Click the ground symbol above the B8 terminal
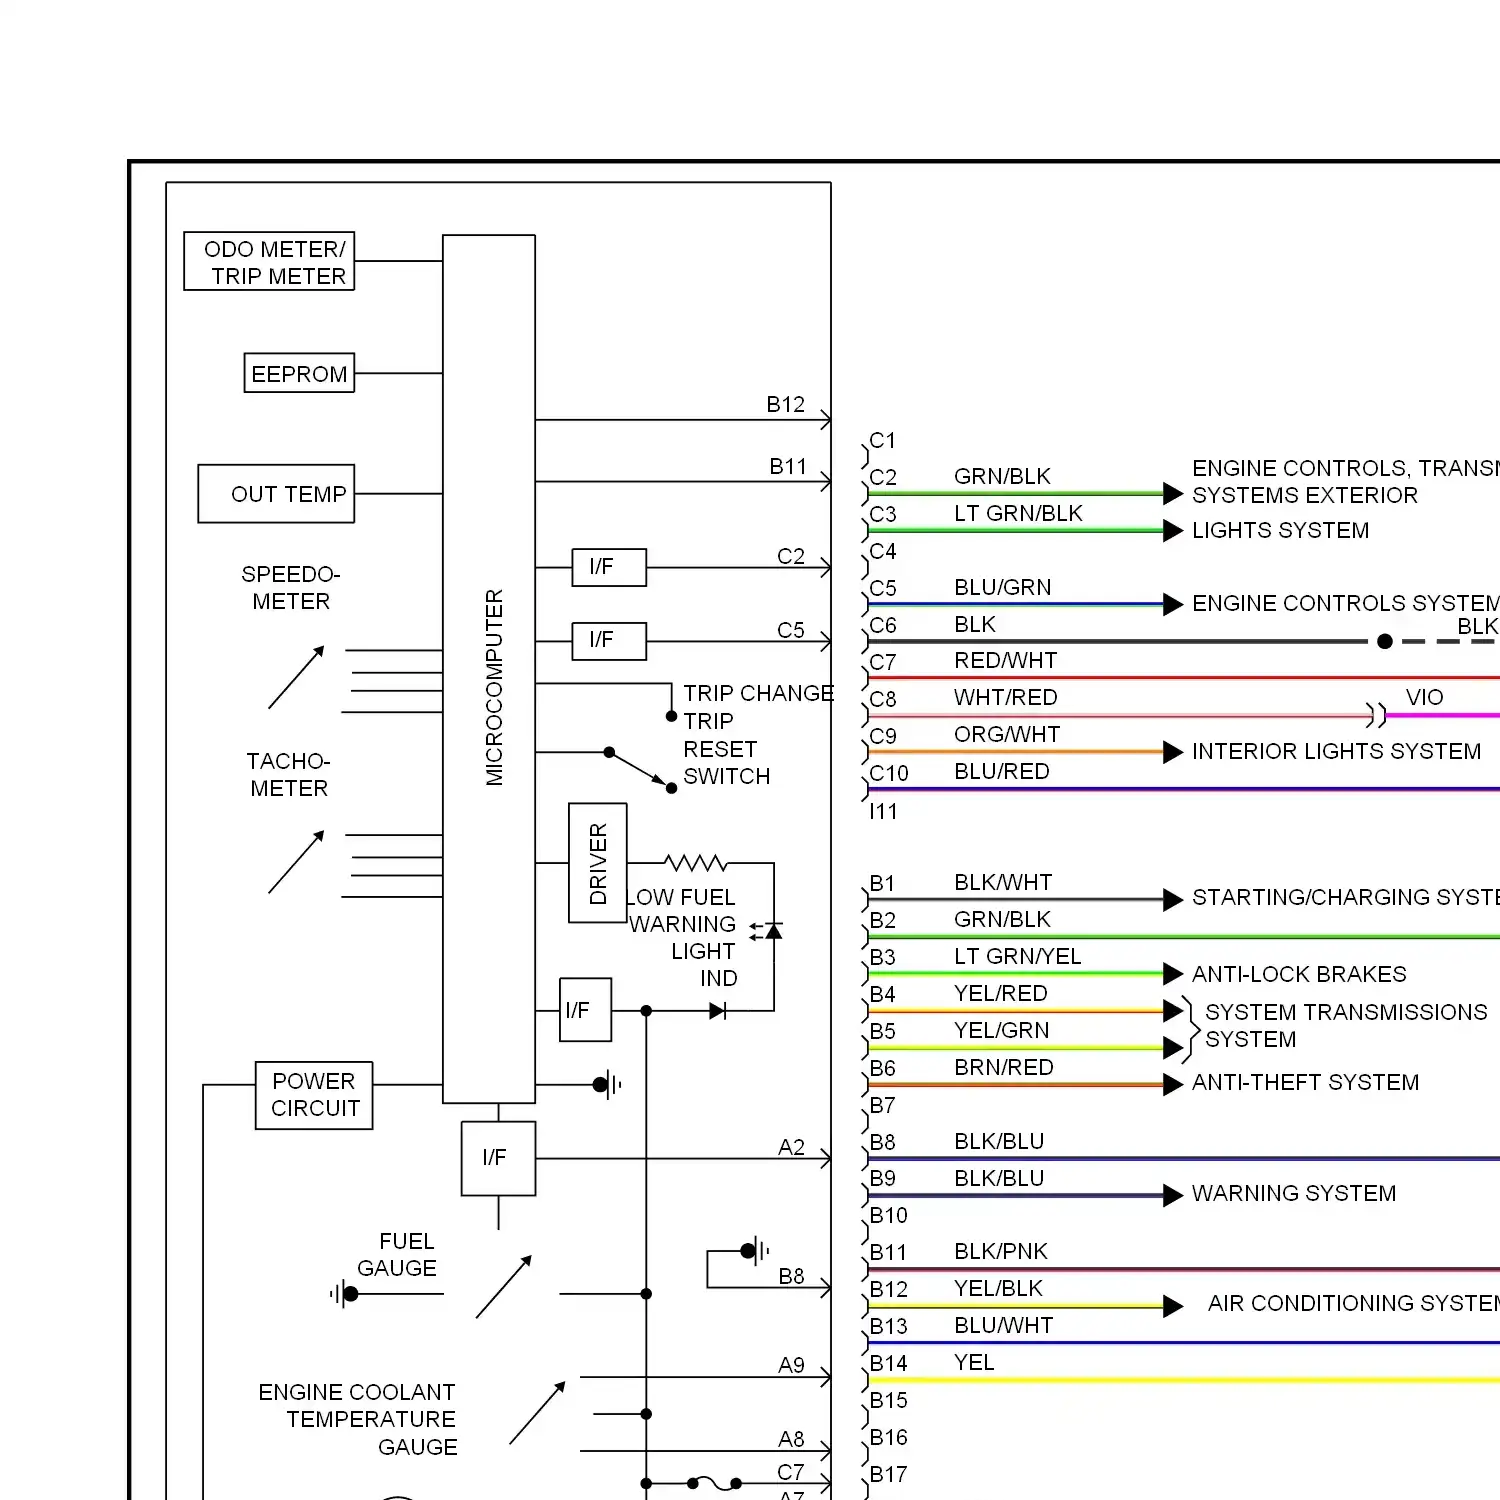 coord(755,1250)
